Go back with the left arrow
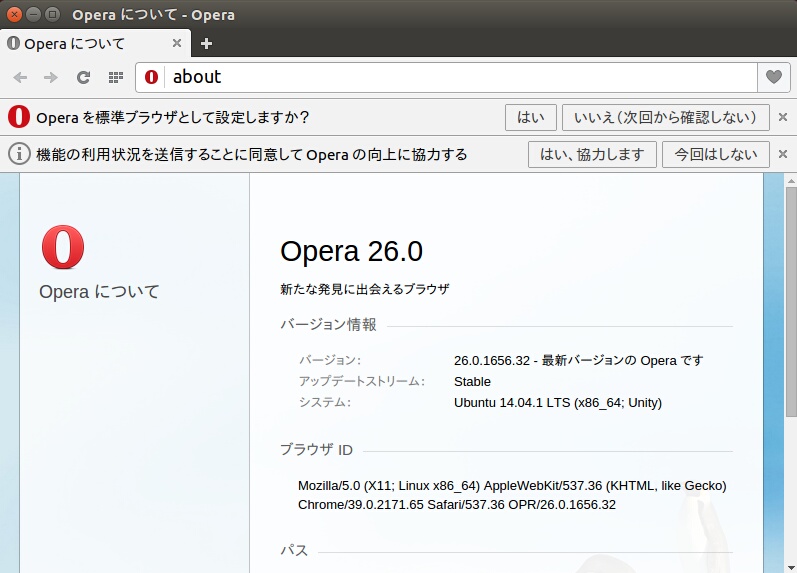797x573 pixels. (x=20, y=77)
